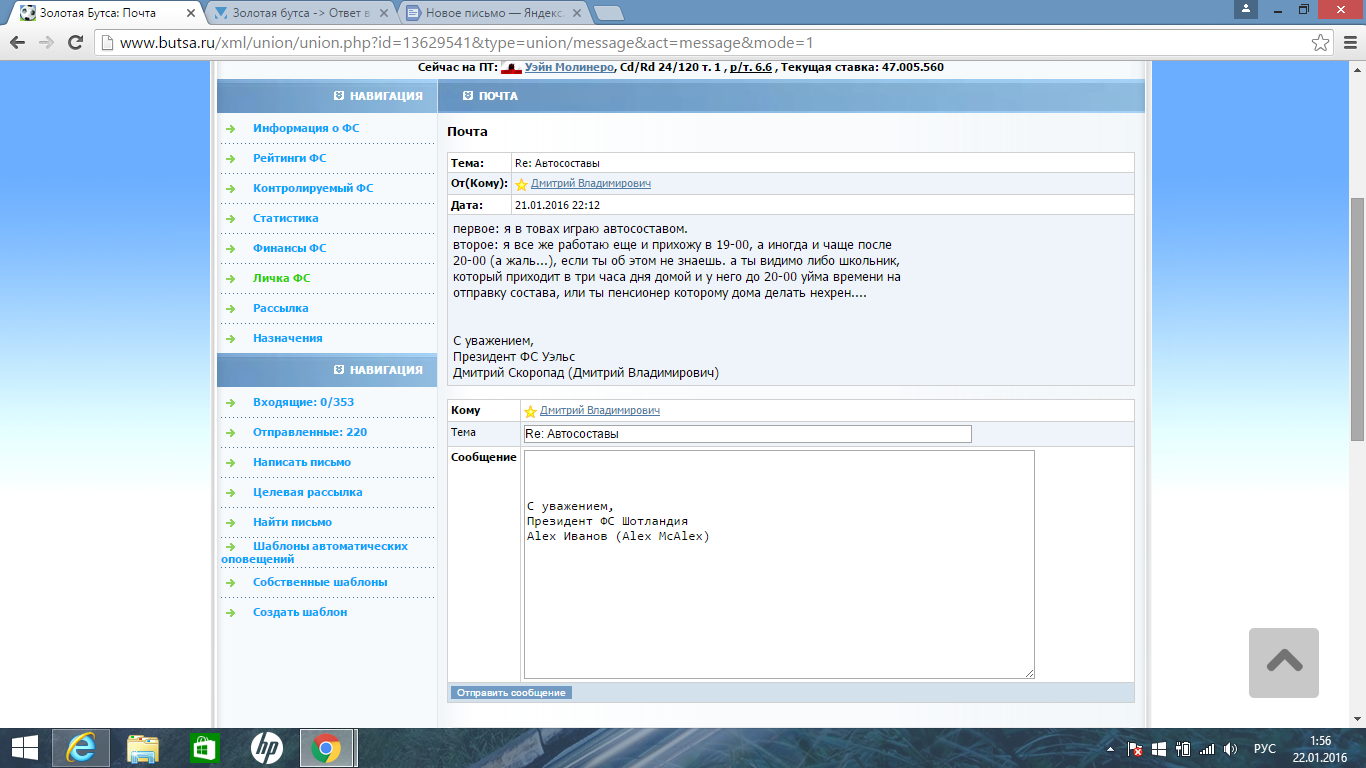Collapse the ПОЧТА section header
This screenshot has width=1366, height=768.
(x=490, y=96)
